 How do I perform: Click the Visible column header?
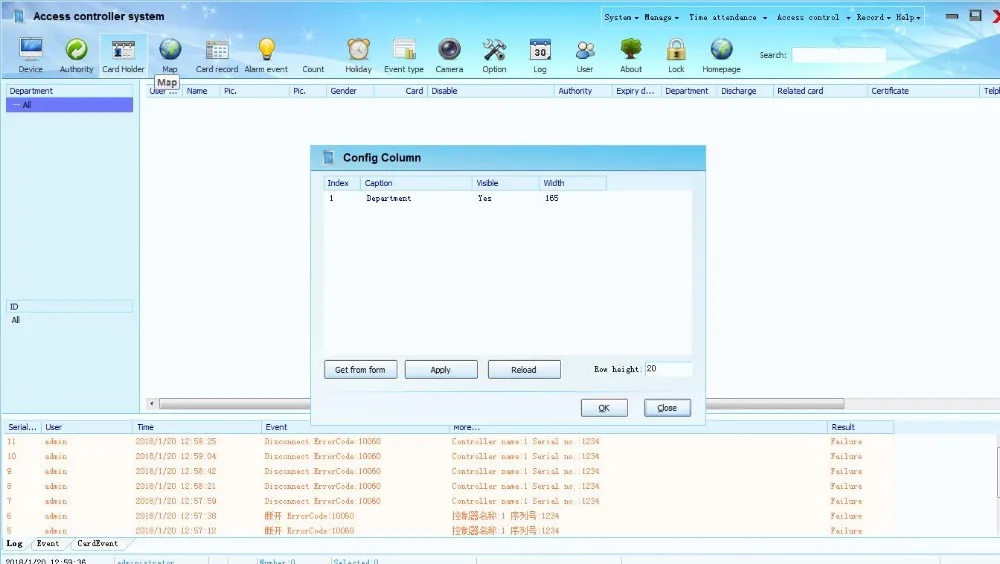click(506, 183)
